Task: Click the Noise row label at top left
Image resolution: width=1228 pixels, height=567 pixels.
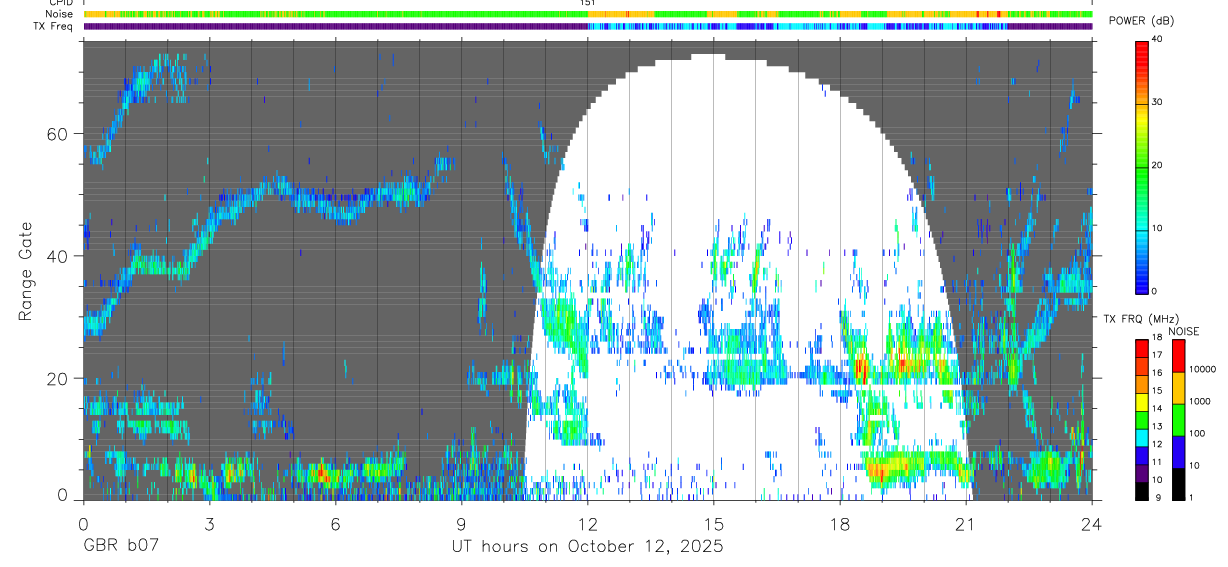Action: 59,14
